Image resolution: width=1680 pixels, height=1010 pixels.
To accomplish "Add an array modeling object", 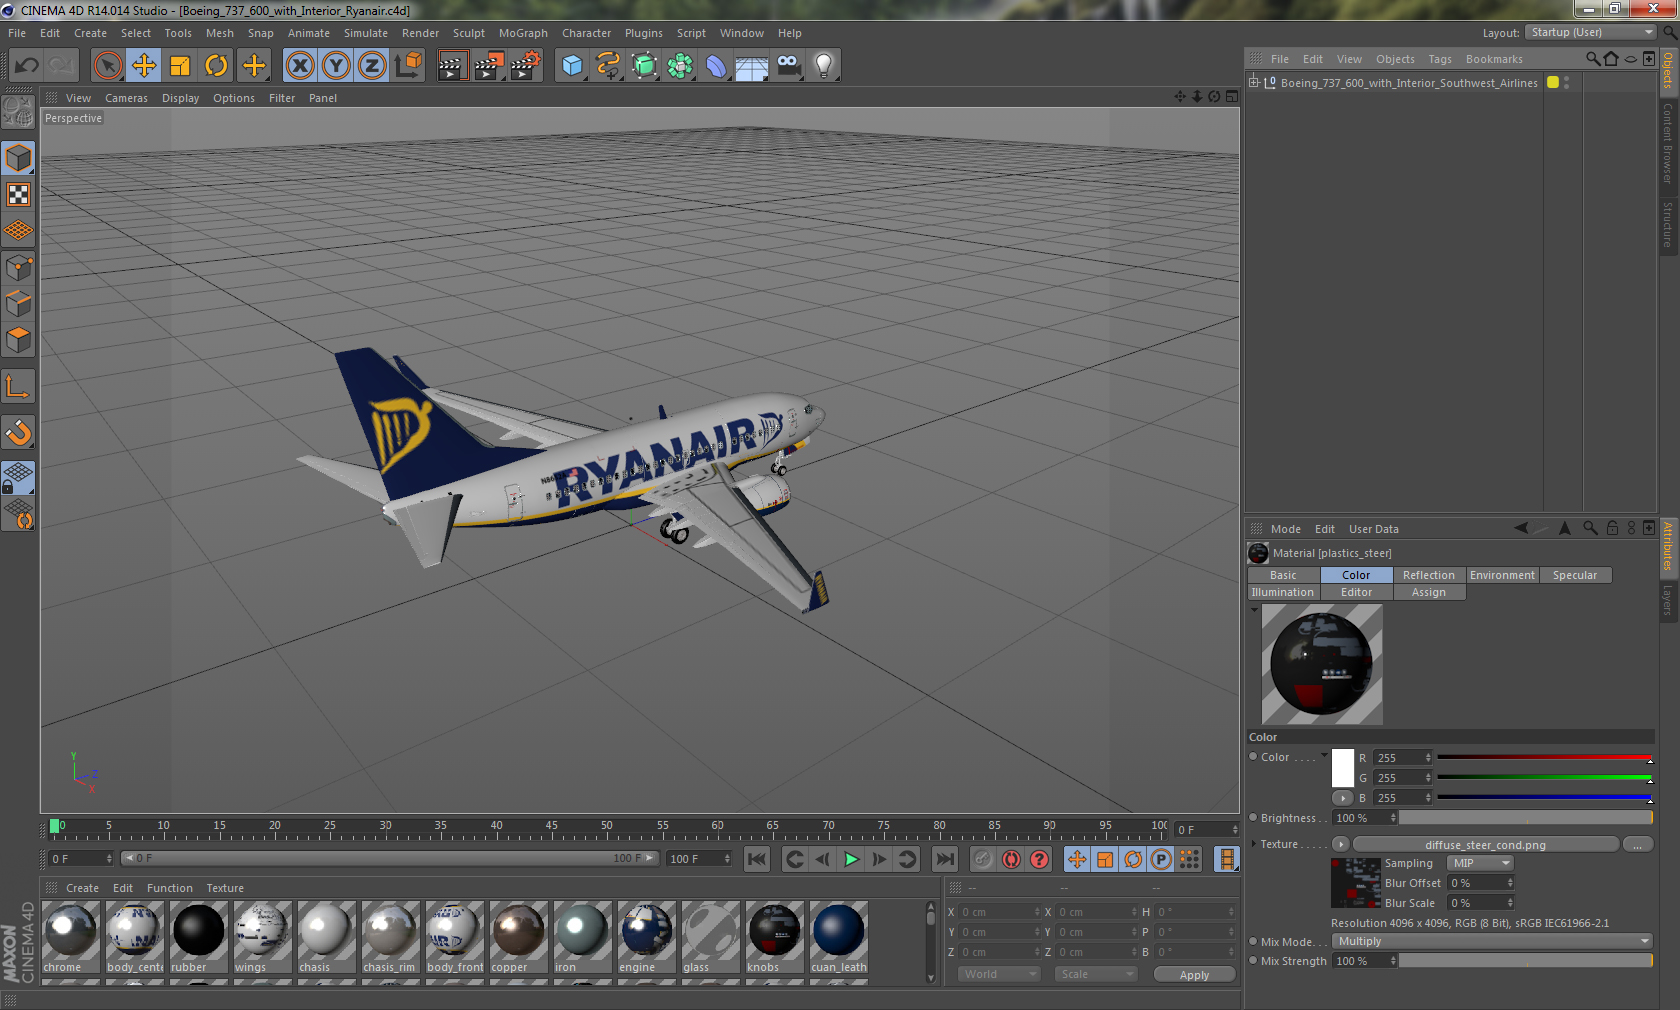I will pyautogui.click(x=680, y=66).
